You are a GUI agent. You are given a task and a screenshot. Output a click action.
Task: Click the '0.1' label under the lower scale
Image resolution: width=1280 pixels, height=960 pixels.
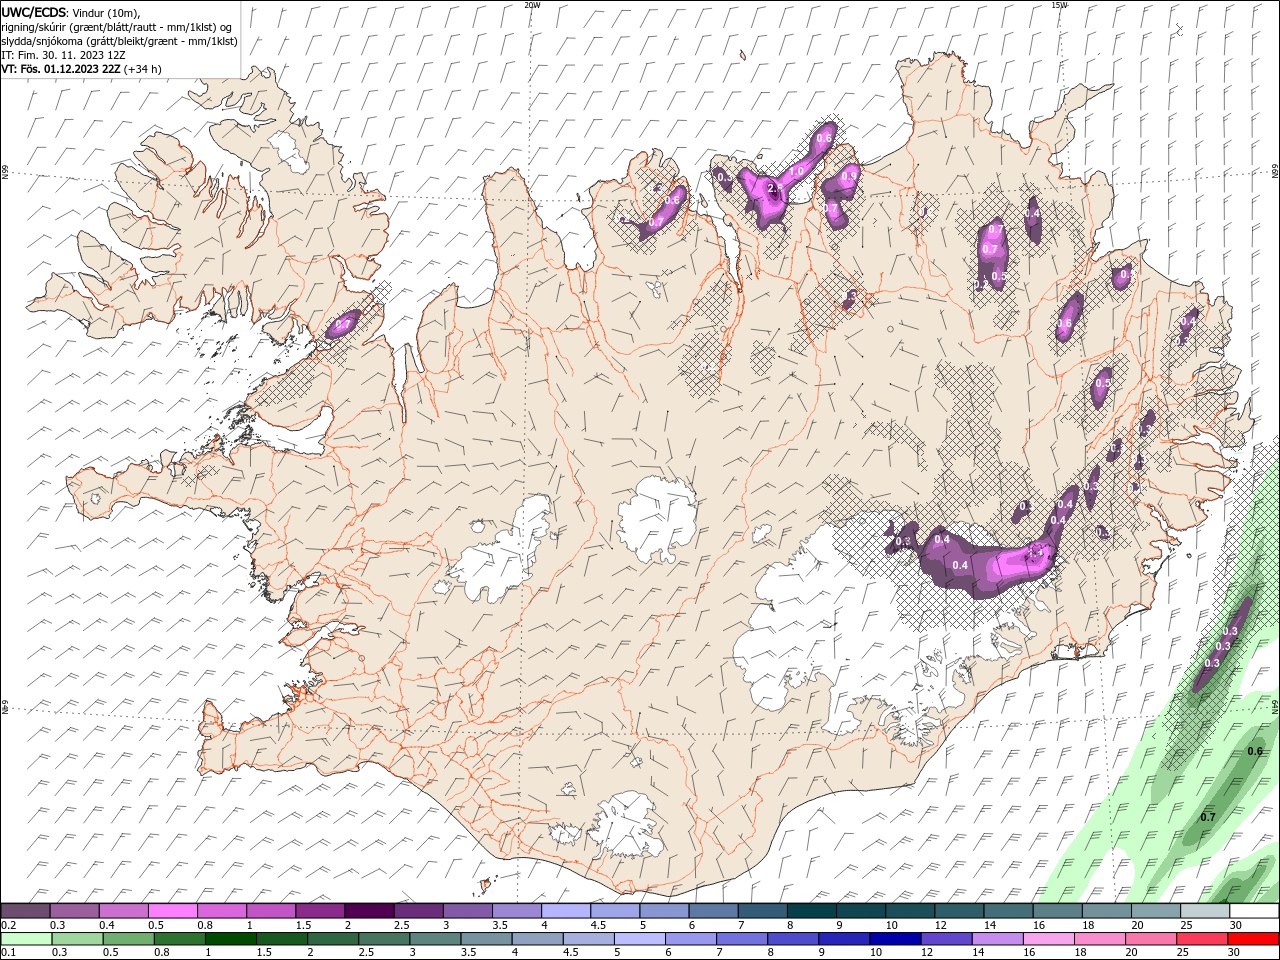[x=9, y=953]
